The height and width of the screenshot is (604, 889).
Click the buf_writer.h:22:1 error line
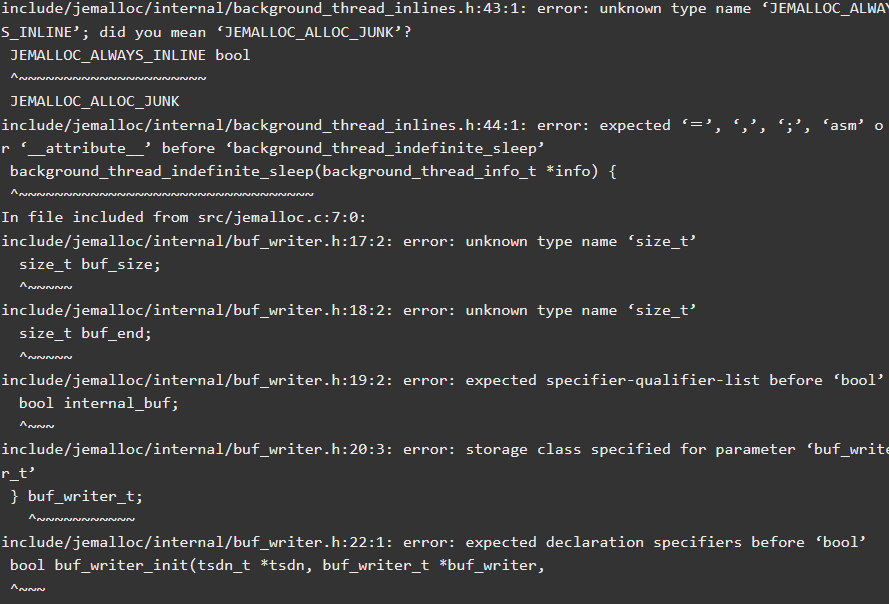[x=434, y=542]
